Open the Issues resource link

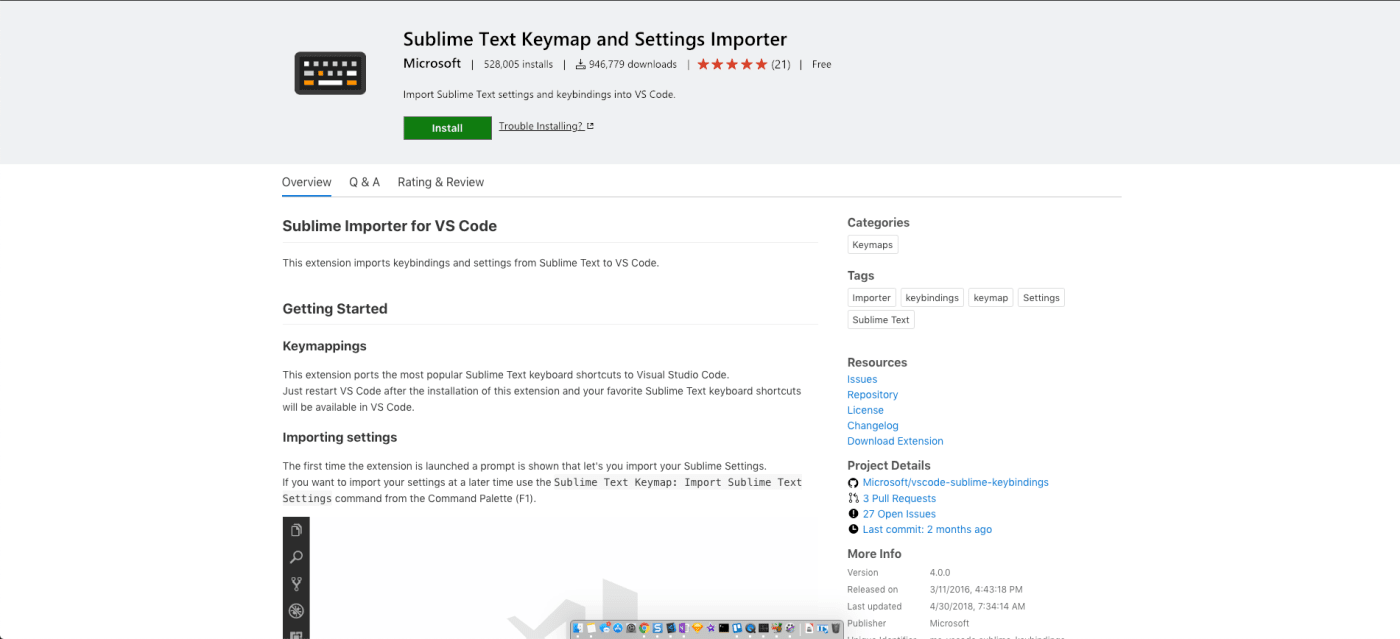862,379
